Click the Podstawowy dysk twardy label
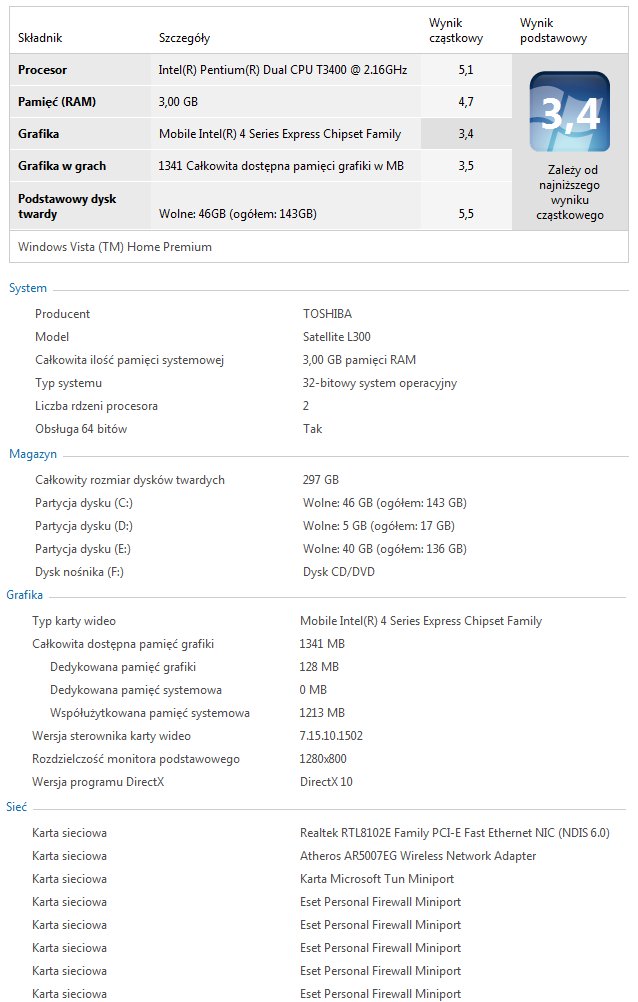This screenshot has height=1002, width=638. click(67, 206)
